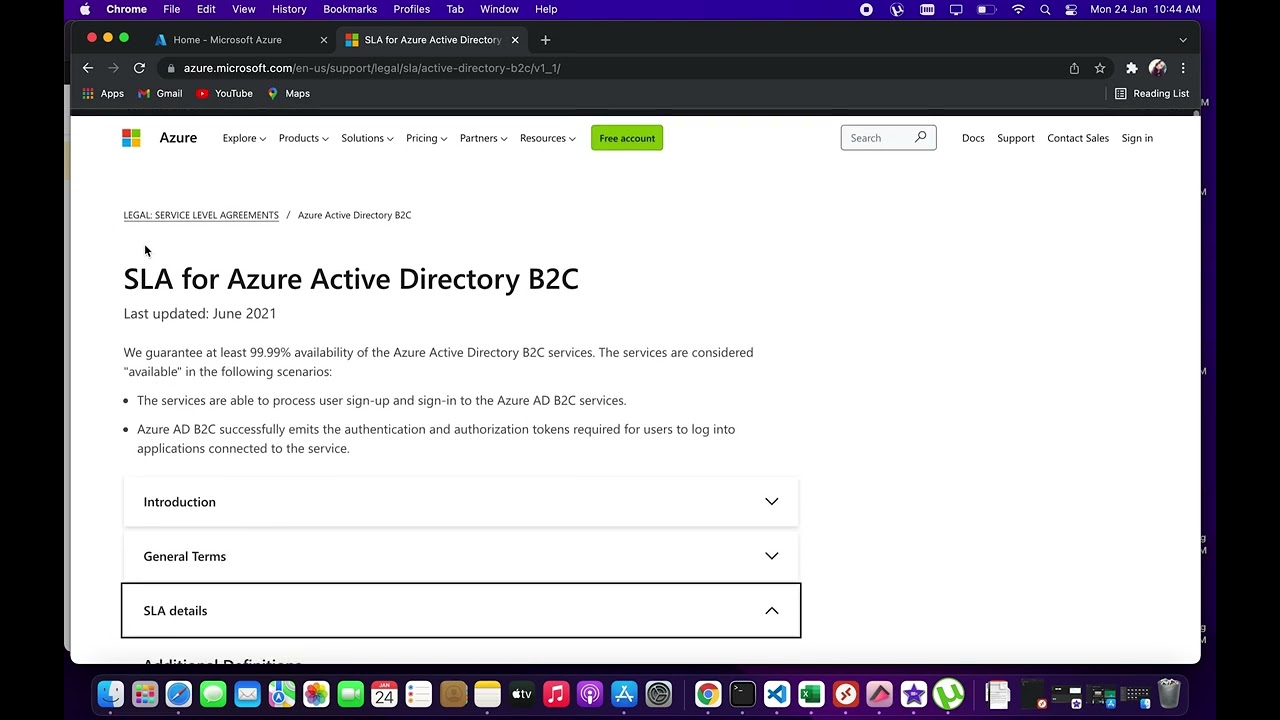Expand the Explore dropdown
Viewport: 1280px width, 720px height.
point(244,138)
